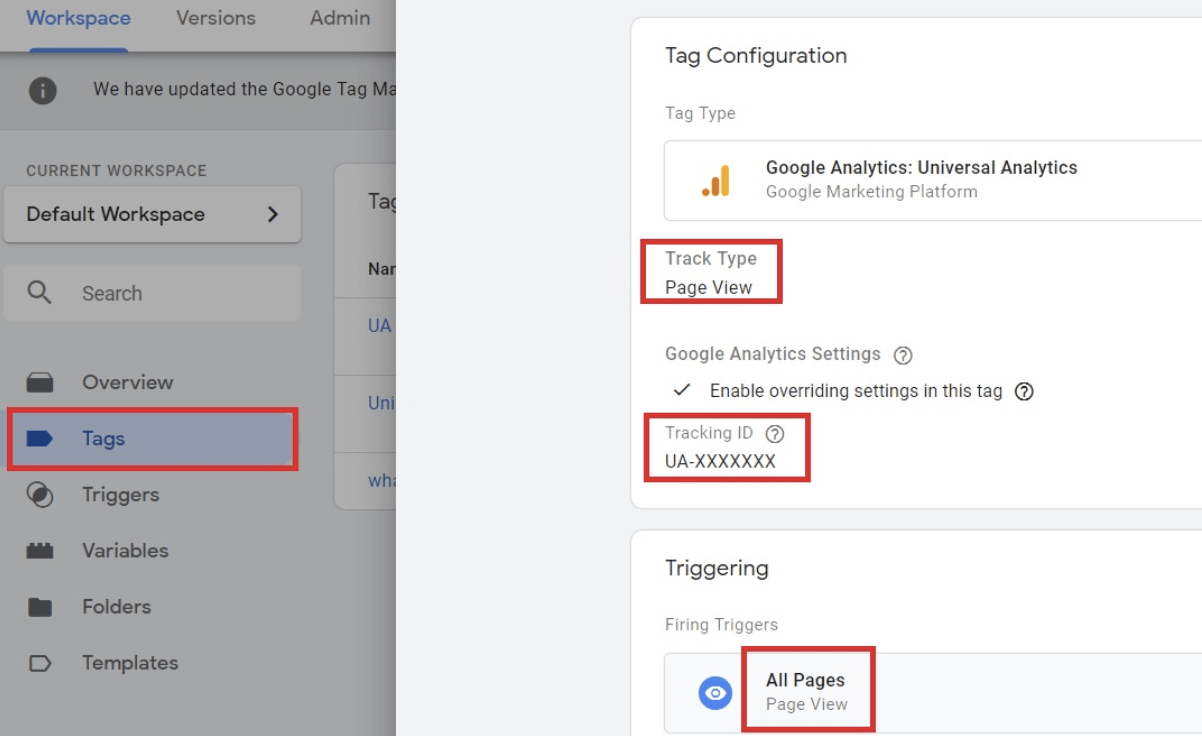
Task: Toggle Enable overriding settings in this tag
Action: (x=682, y=390)
